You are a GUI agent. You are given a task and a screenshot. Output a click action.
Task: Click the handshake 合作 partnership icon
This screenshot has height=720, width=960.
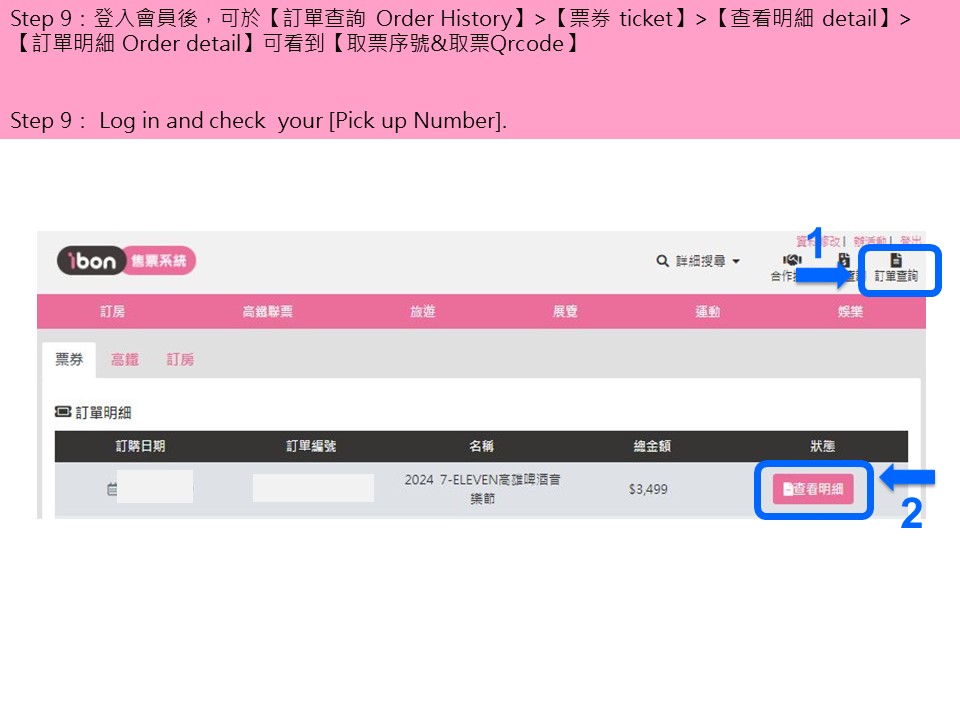(x=792, y=260)
